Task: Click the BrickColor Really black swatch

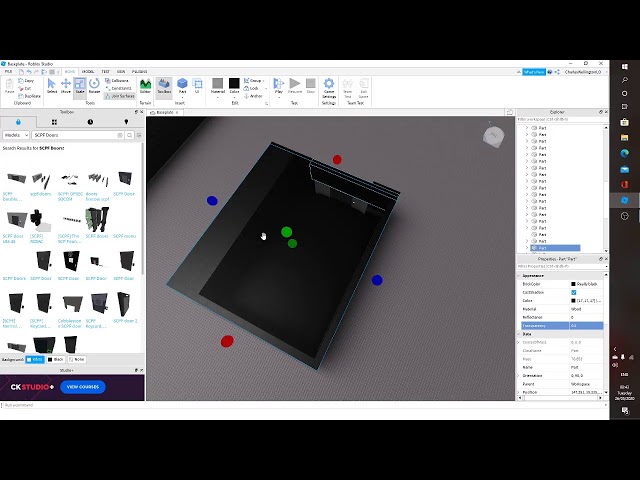Action: (x=573, y=284)
